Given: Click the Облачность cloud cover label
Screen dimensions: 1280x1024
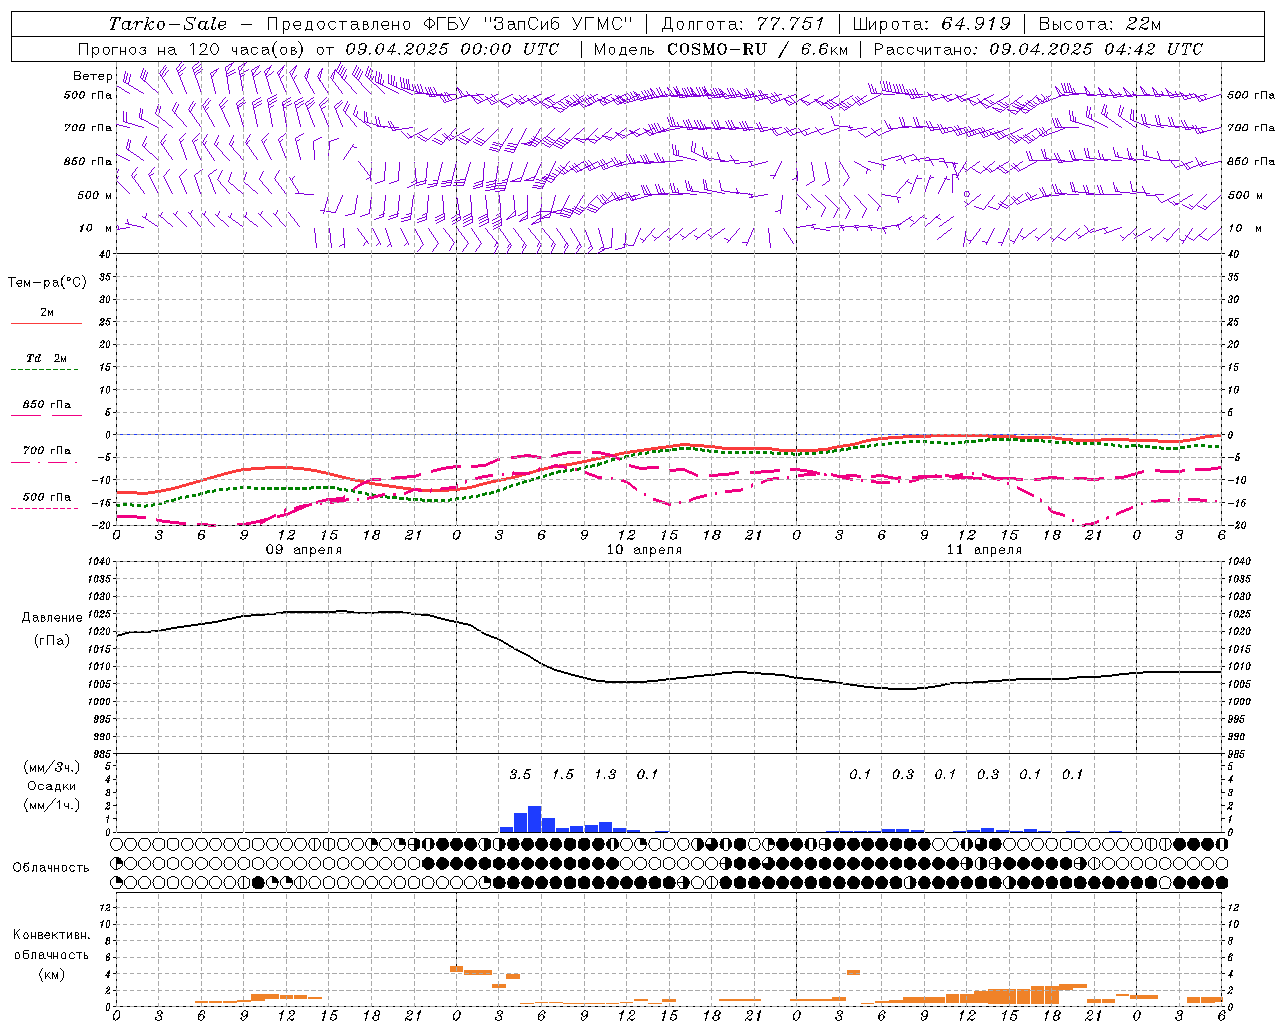Looking at the screenshot, I should click(x=51, y=868).
